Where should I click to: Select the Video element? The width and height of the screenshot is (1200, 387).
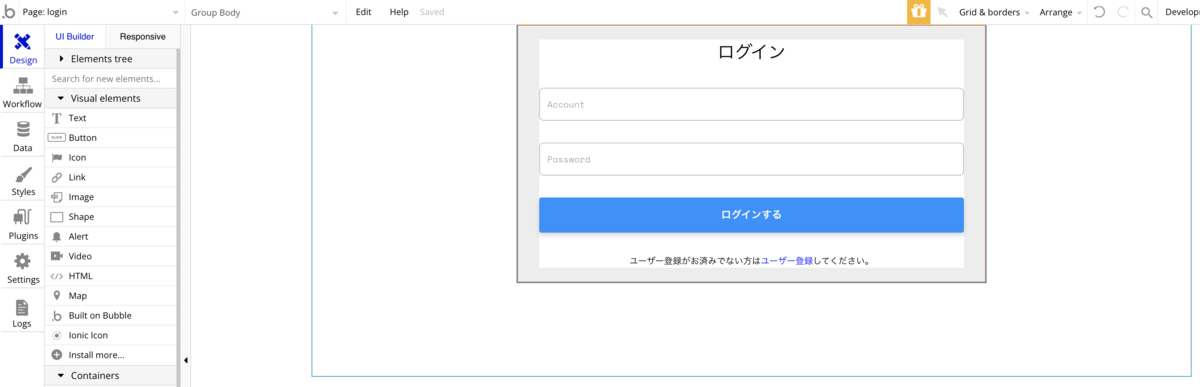111,256
